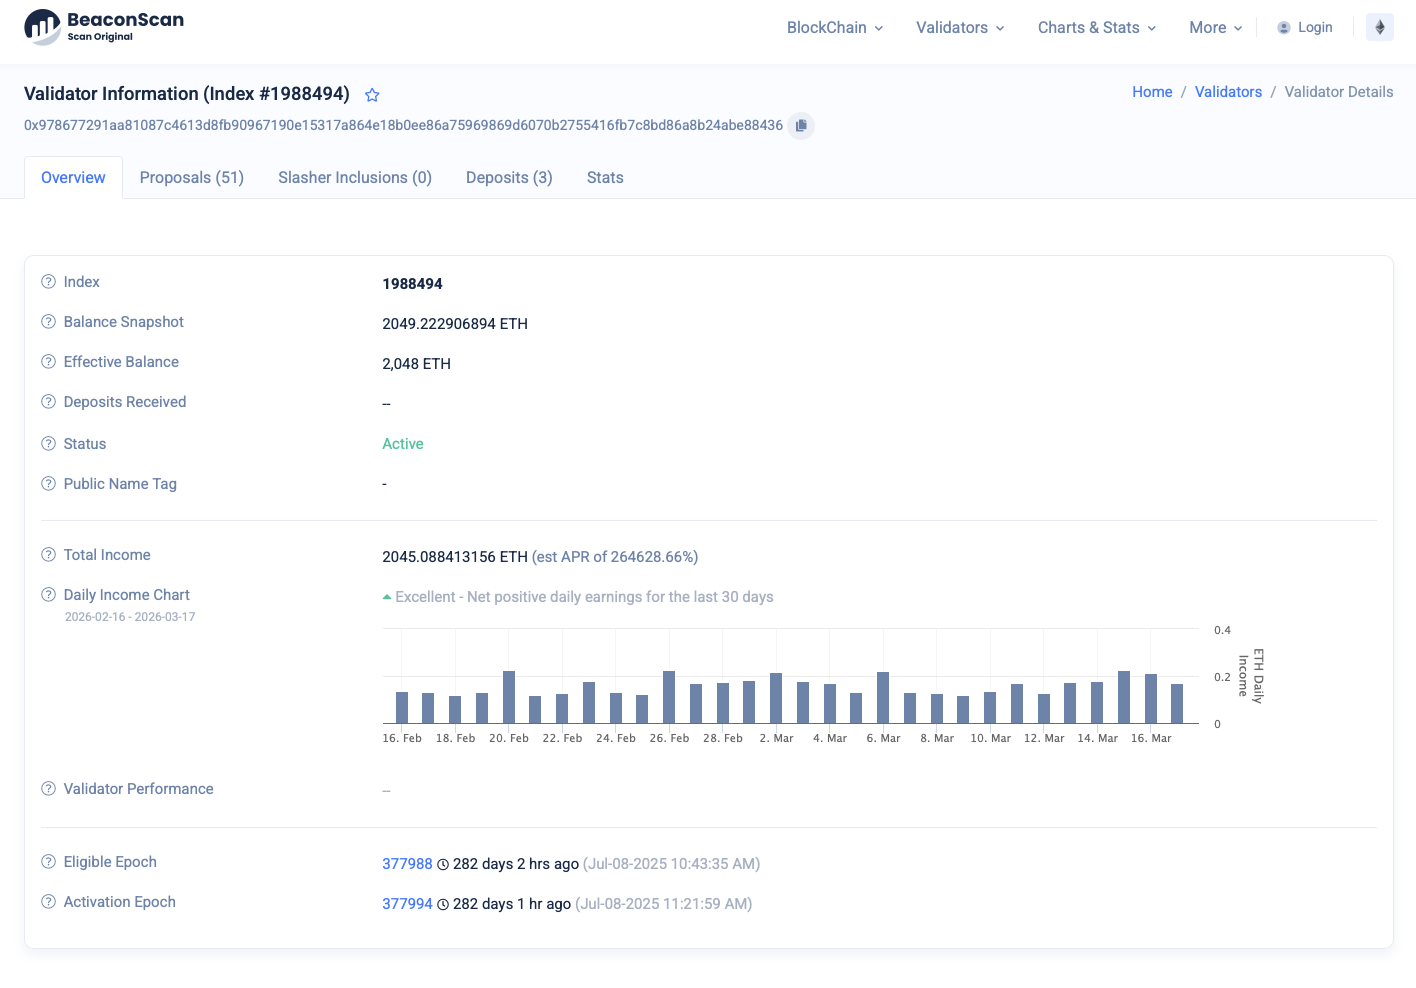The height and width of the screenshot is (988, 1416).
Task: Show help for Activation Epoch
Action: tap(48, 902)
